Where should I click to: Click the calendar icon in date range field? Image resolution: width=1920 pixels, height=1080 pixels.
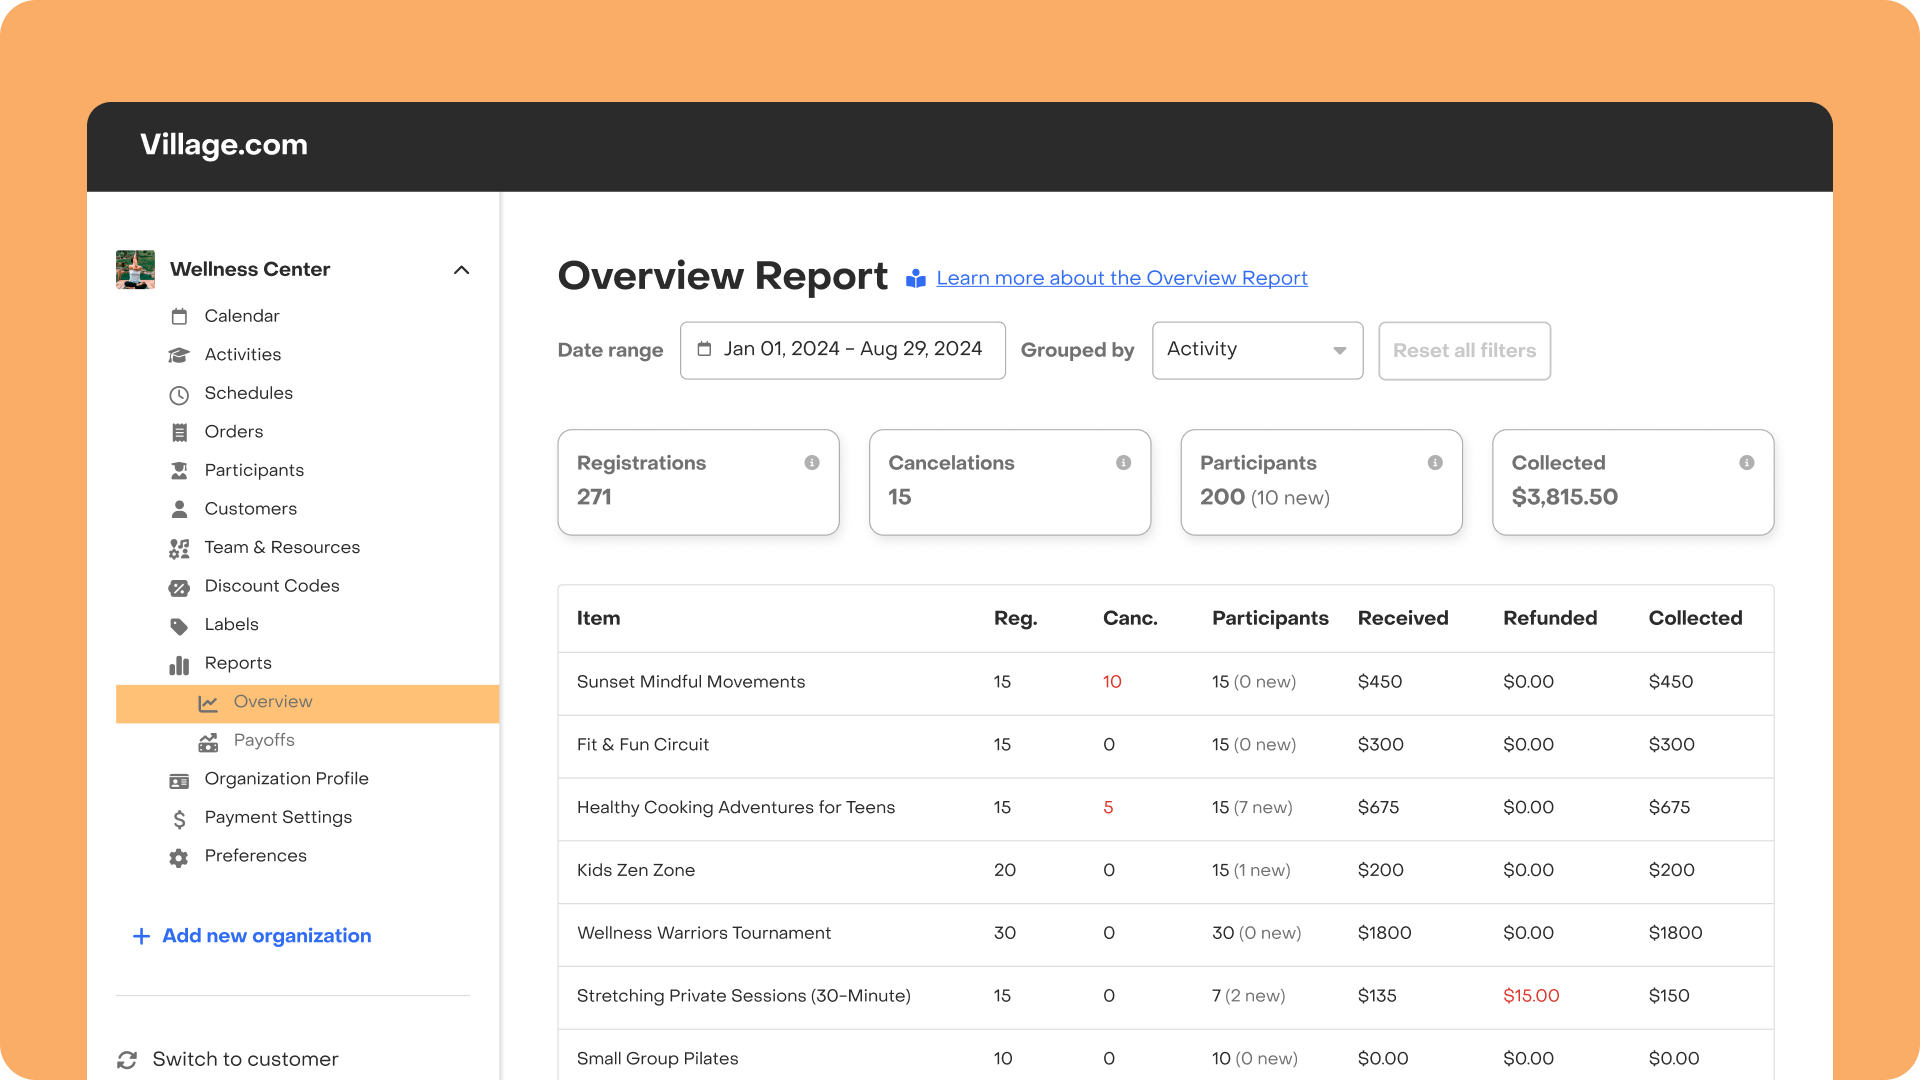coord(704,349)
